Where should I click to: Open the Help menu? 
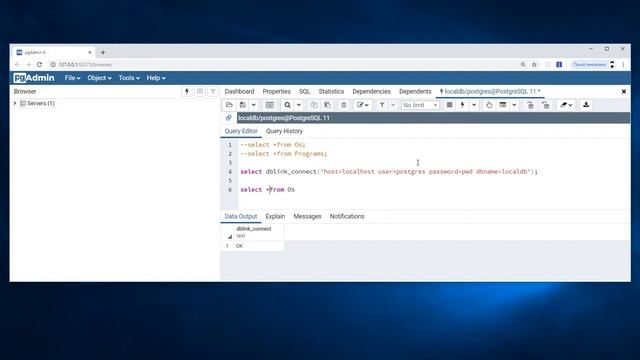coord(156,78)
